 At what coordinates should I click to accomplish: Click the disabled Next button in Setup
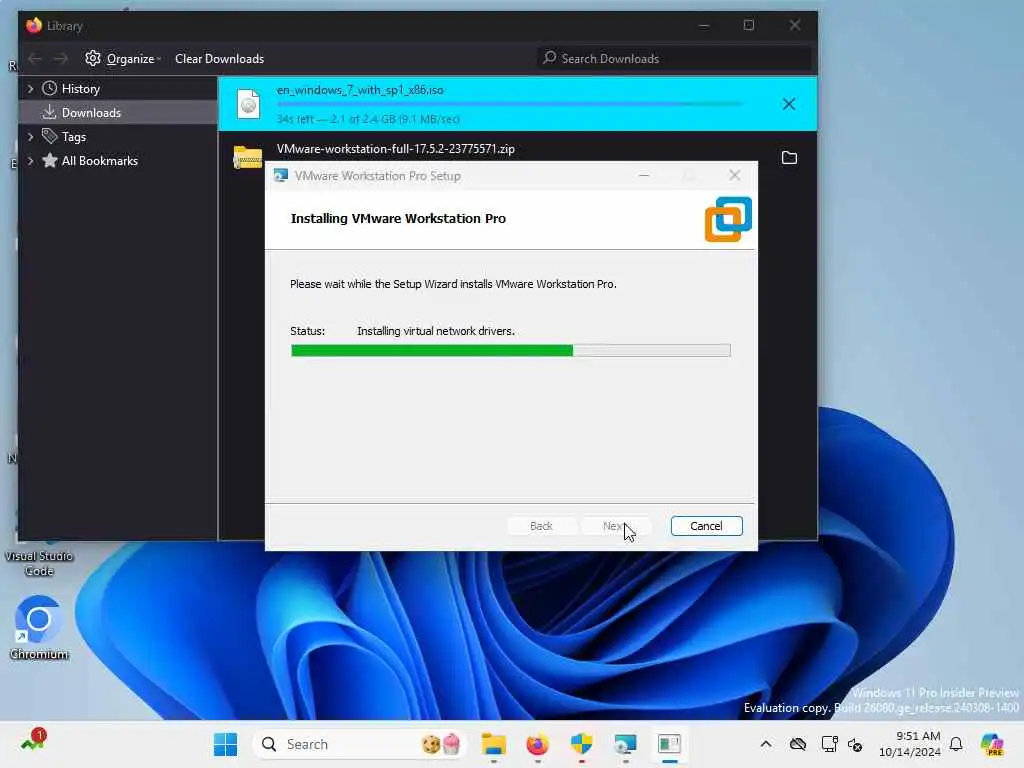tap(615, 526)
